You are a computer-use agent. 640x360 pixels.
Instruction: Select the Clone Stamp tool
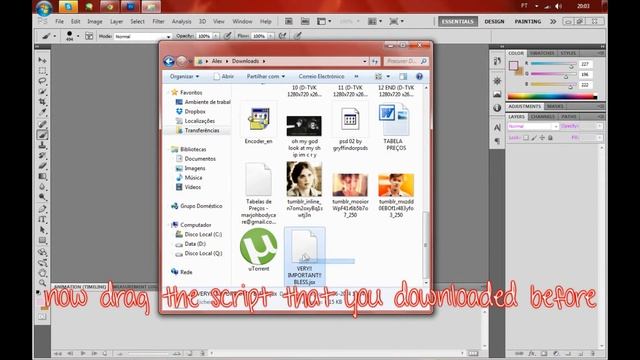42,145
